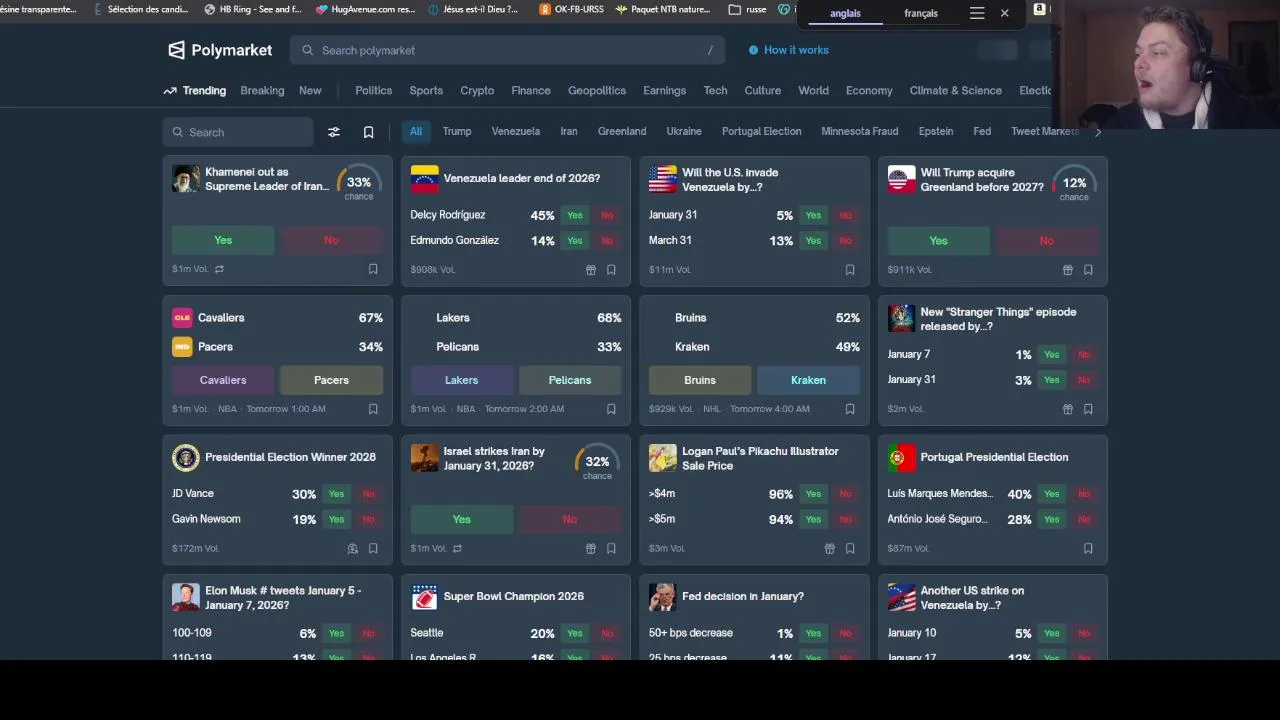
Task: Bookmark Israel strikes Iran market
Action: pyautogui.click(x=611, y=548)
